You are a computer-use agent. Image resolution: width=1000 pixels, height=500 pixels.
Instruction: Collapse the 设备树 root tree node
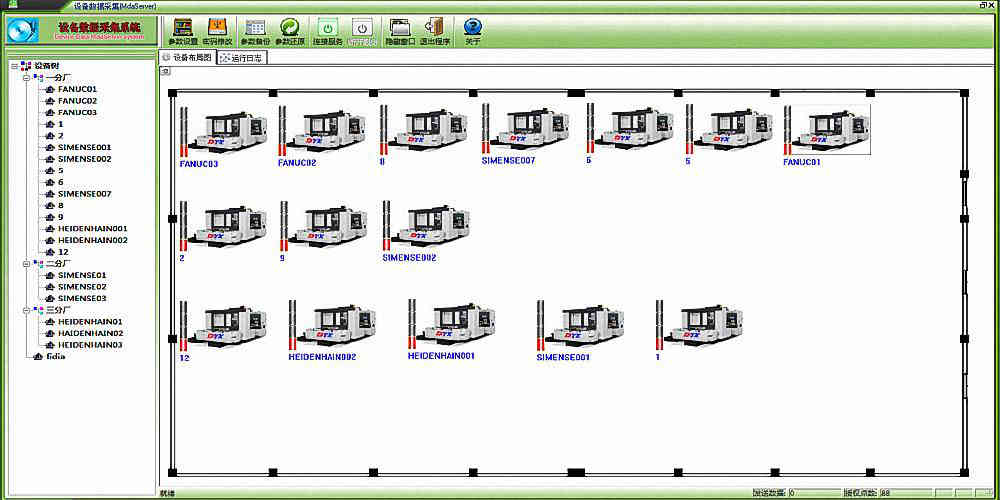[x=14, y=66]
